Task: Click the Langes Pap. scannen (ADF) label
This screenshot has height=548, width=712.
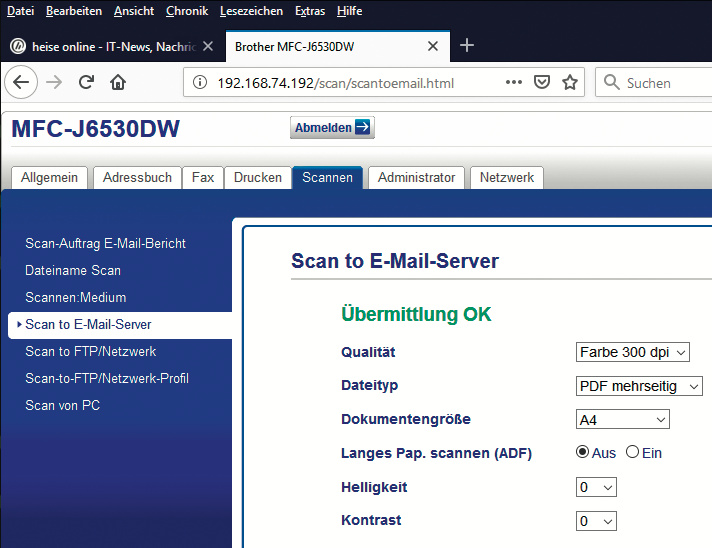Action: click(x=436, y=453)
